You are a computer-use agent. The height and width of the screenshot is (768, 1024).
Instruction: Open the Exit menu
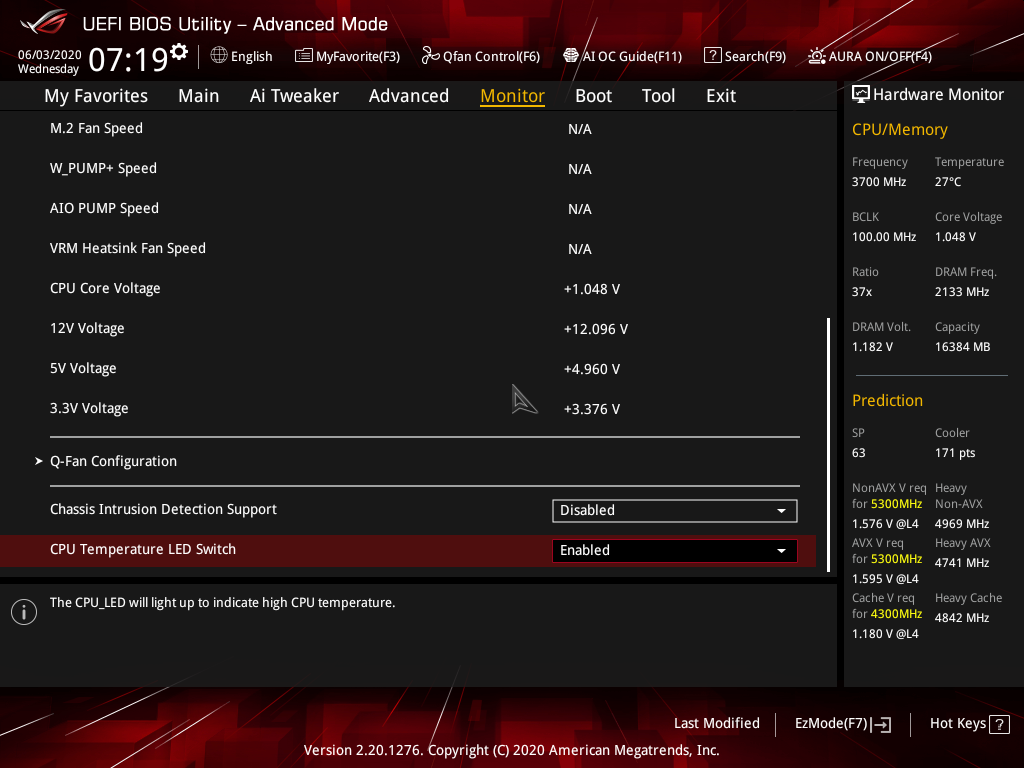coord(720,95)
